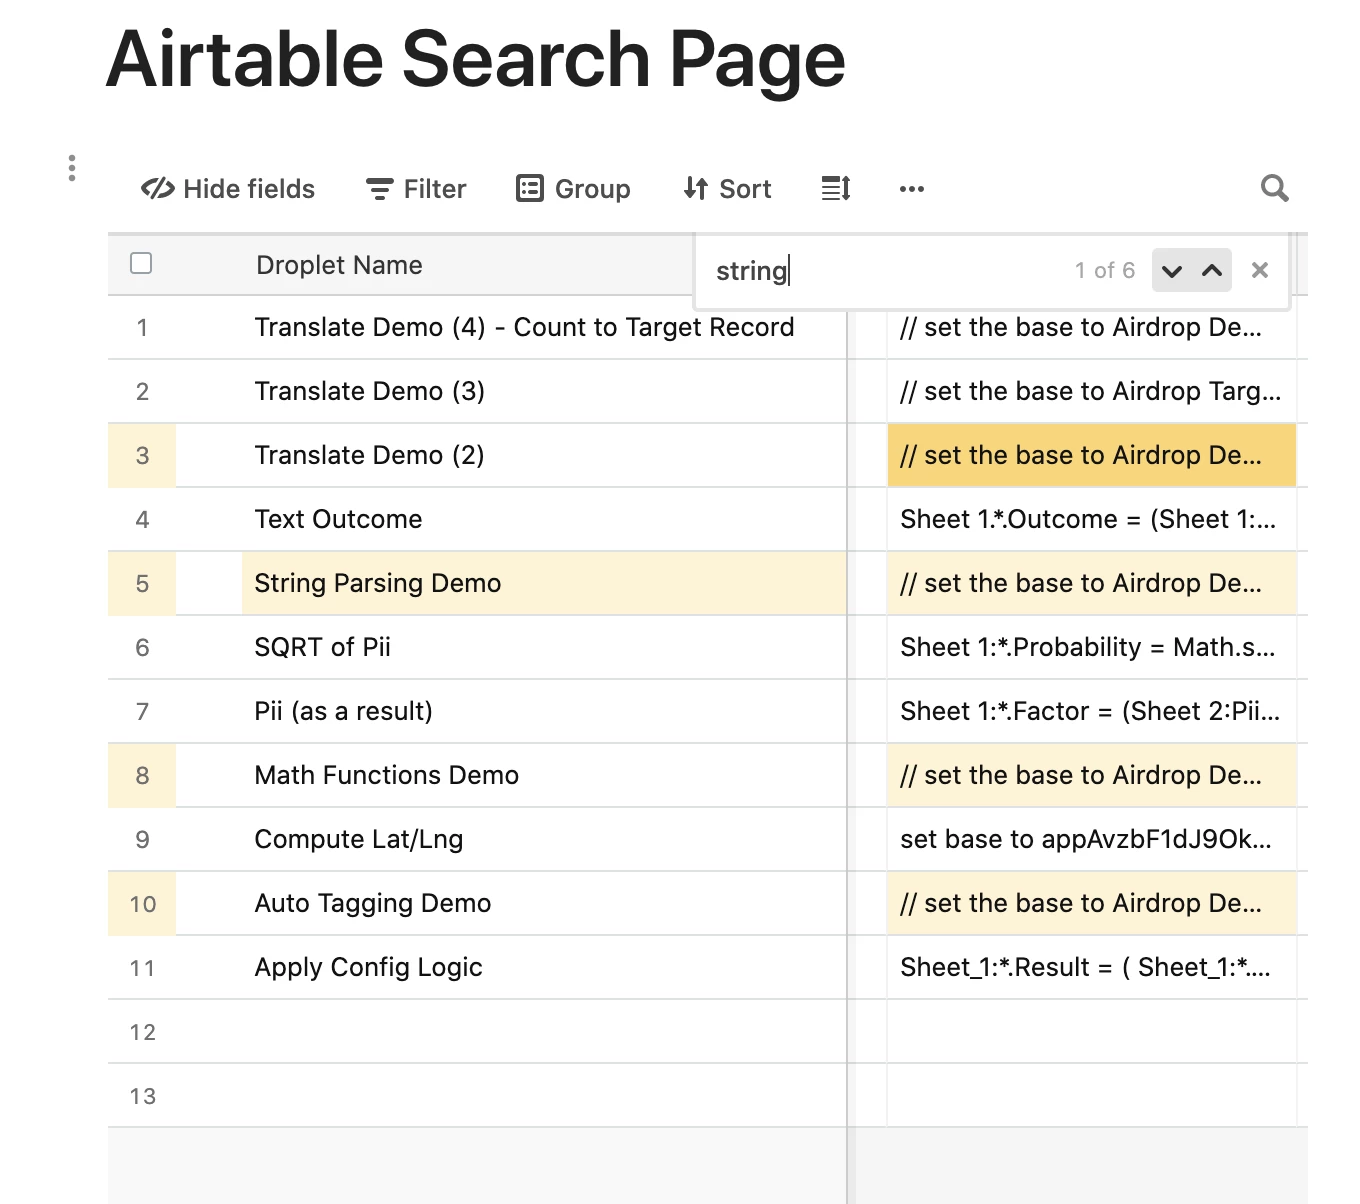Open the more options ellipsis in toolbar
Screen dimensions: 1360x1204
(912, 189)
